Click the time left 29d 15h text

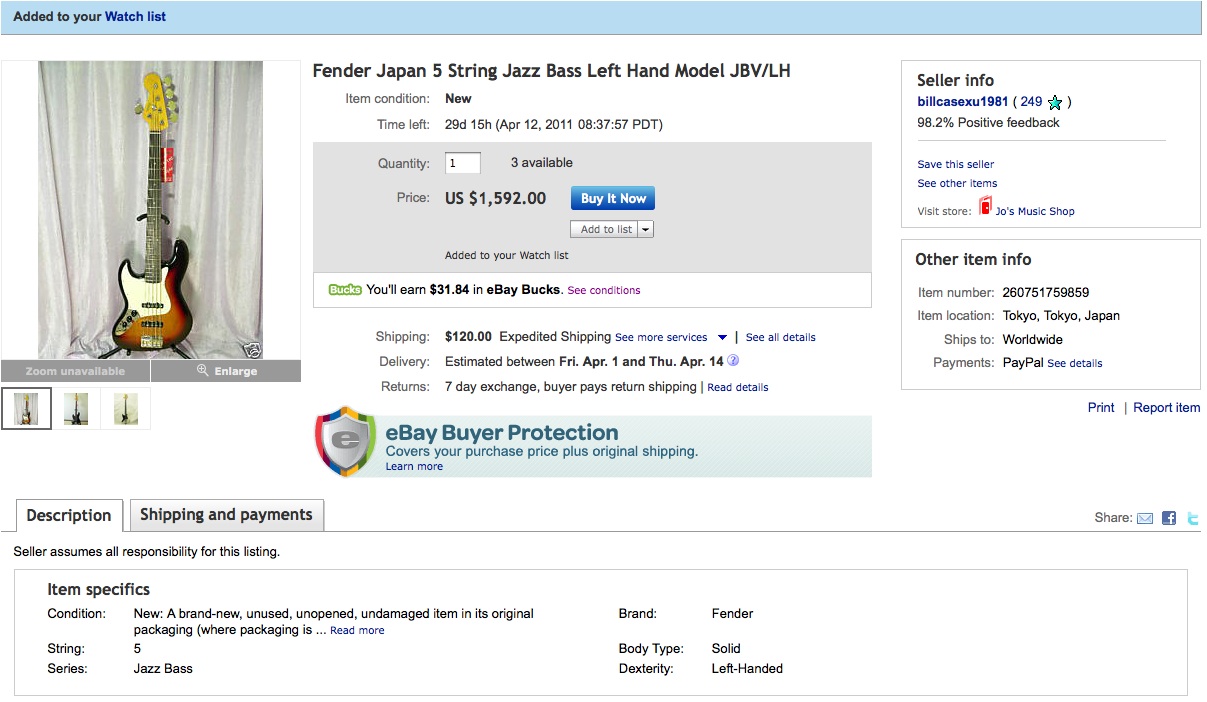tap(554, 125)
